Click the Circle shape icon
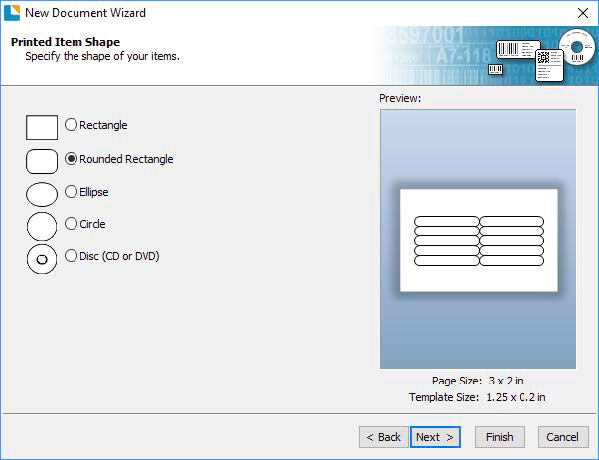The image size is (599, 460). click(x=42, y=227)
